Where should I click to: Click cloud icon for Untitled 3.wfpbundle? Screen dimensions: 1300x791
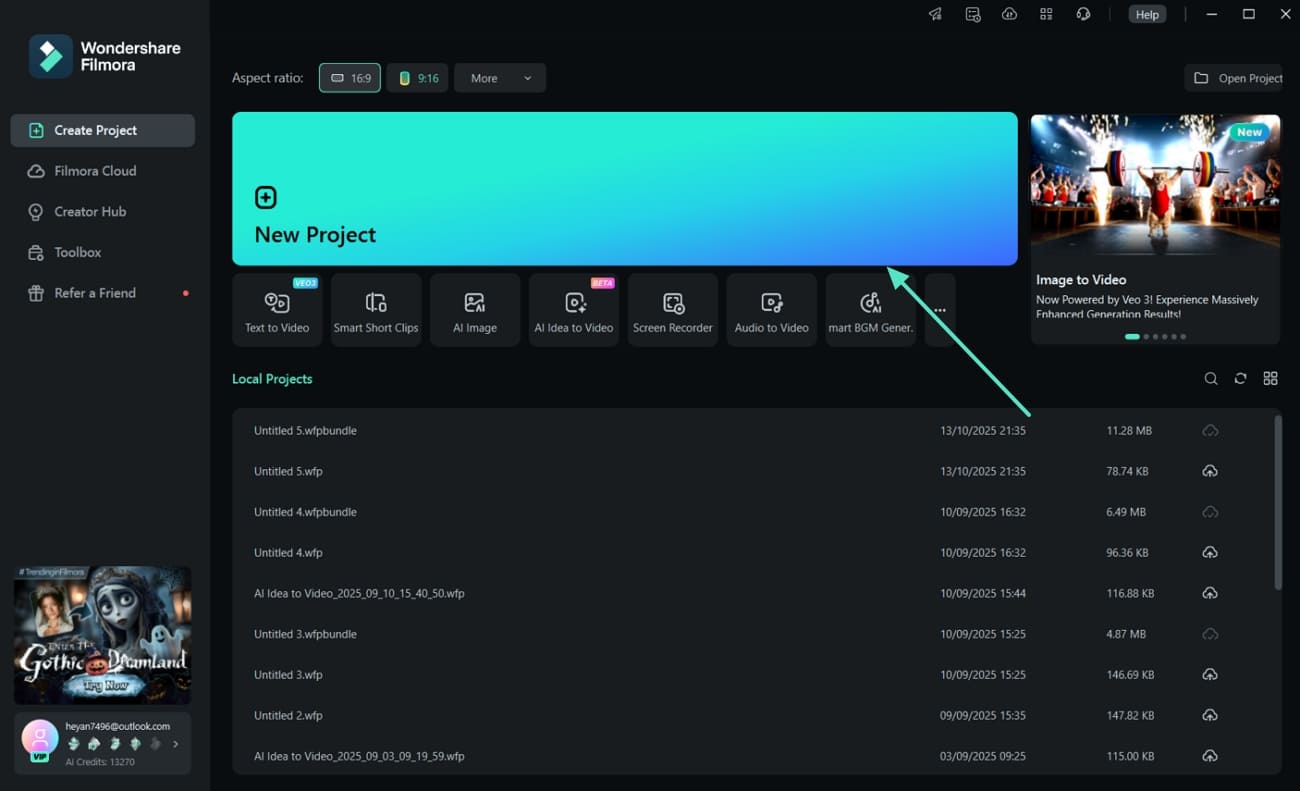pyautogui.click(x=1210, y=634)
